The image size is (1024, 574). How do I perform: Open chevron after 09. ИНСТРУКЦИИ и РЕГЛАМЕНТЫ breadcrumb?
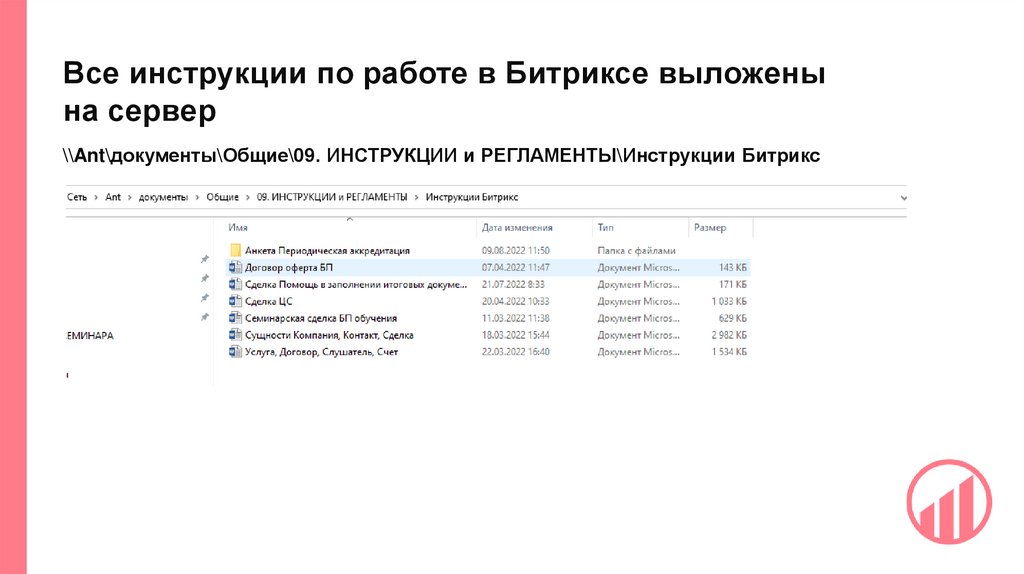417,197
